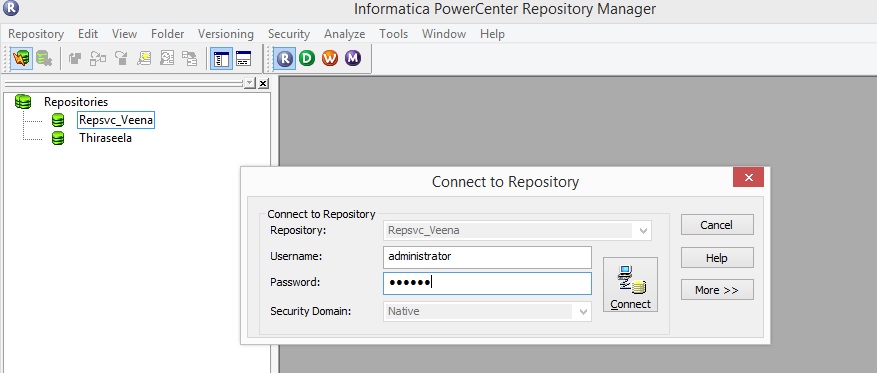The height and width of the screenshot is (373, 877).
Task: Click into the Password field
Action: tap(487, 283)
